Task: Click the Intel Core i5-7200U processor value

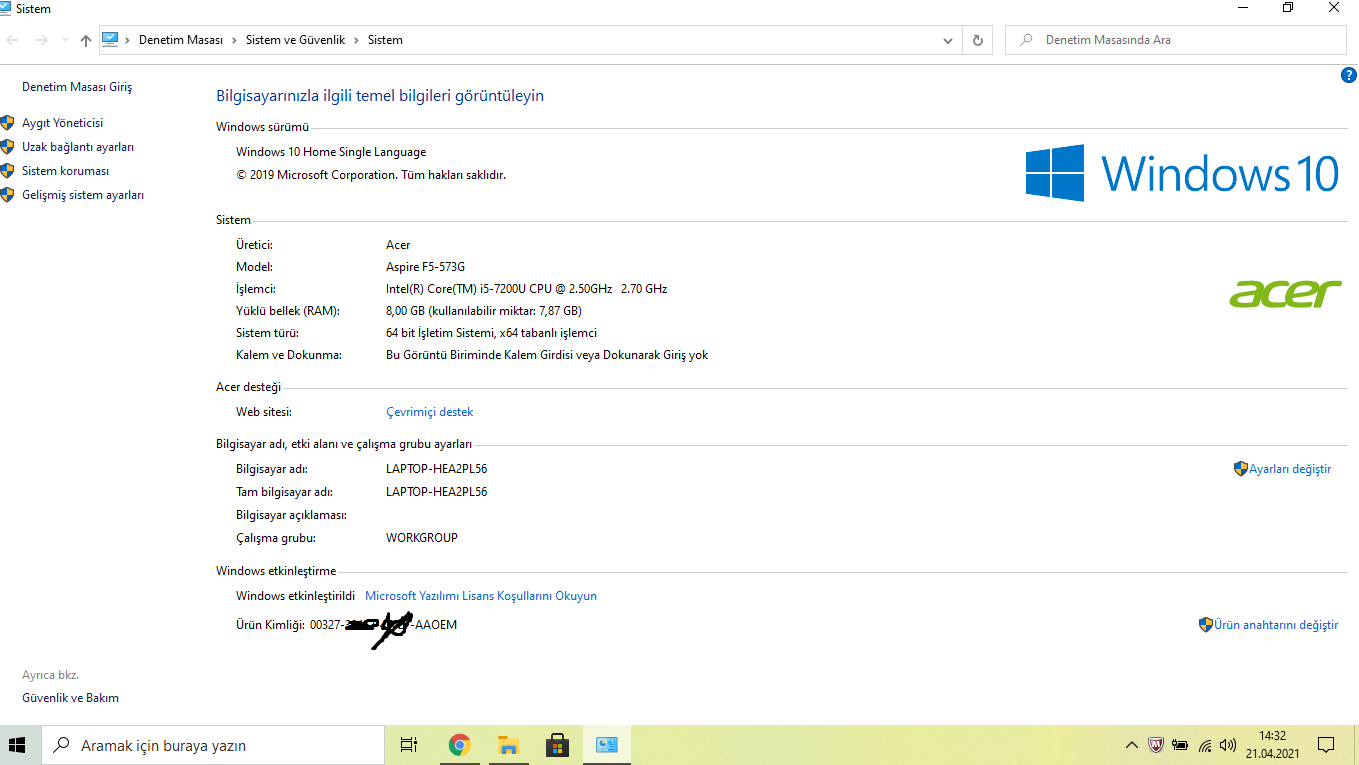Action: tap(526, 289)
